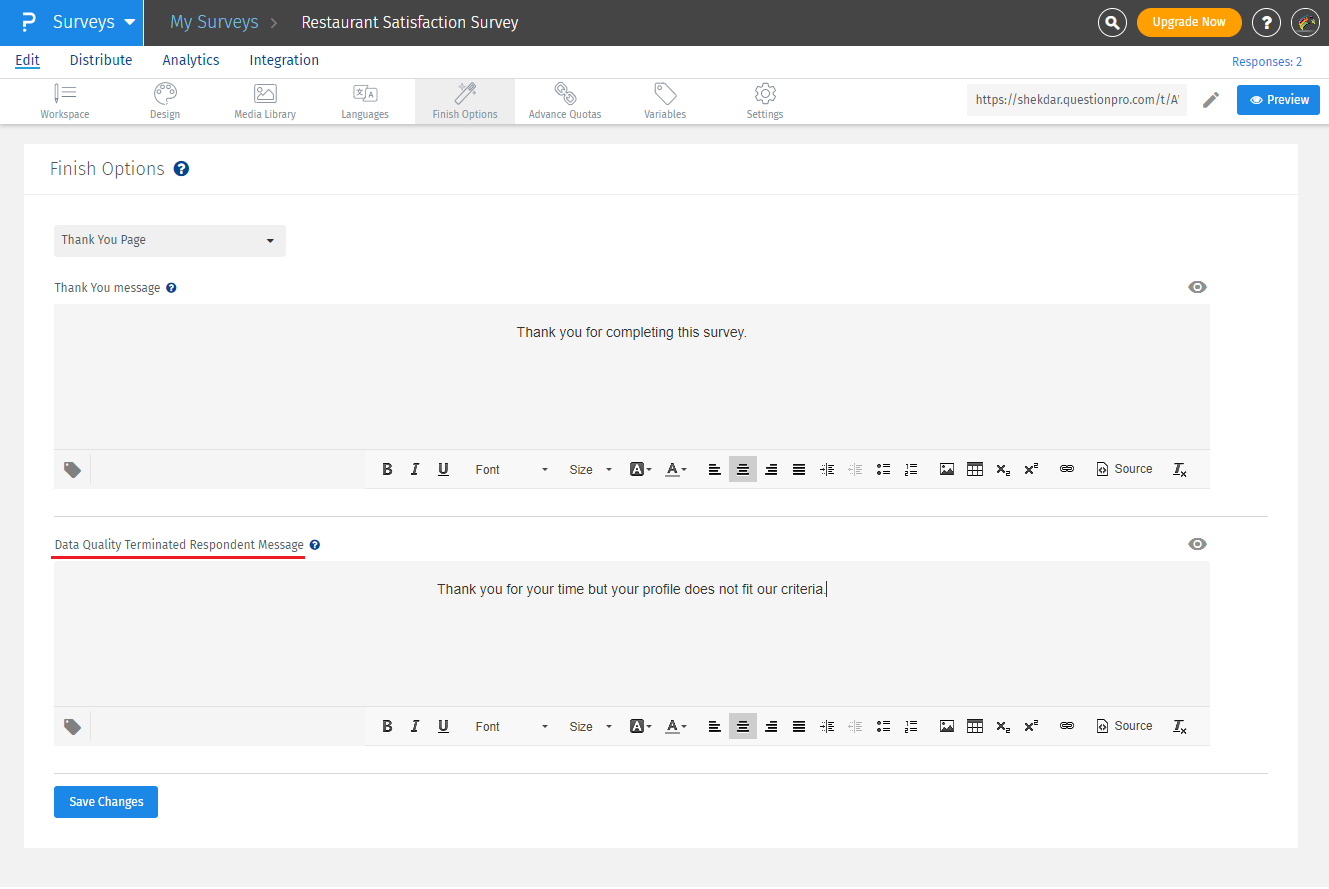Open Advance Quotas
This screenshot has height=889, width=1329.
click(565, 101)
